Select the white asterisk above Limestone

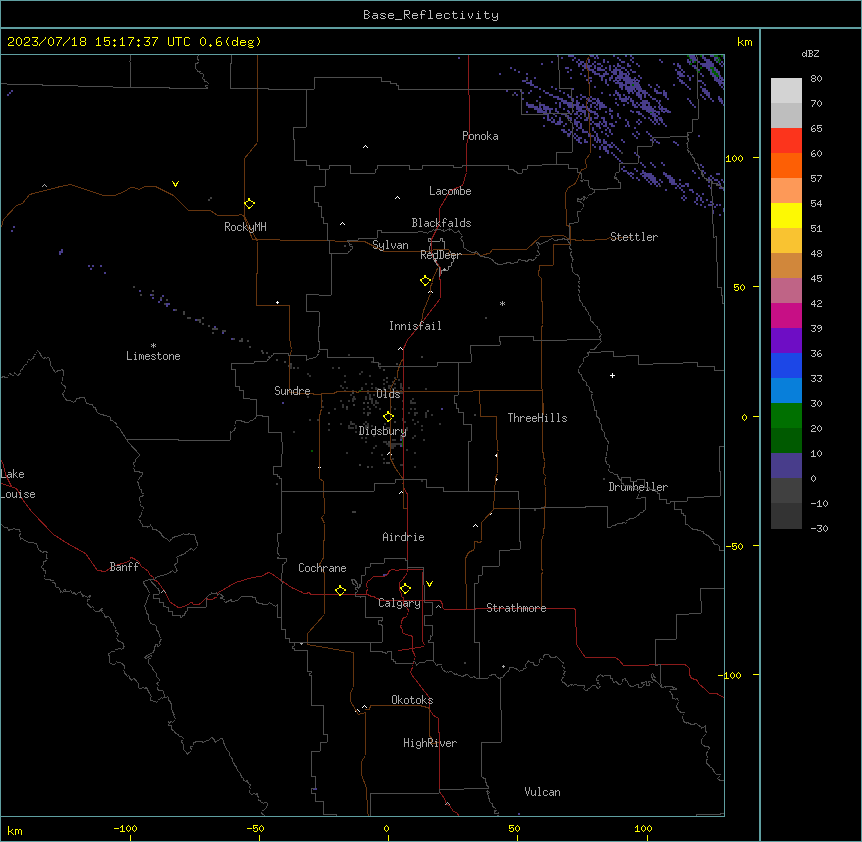153,345
